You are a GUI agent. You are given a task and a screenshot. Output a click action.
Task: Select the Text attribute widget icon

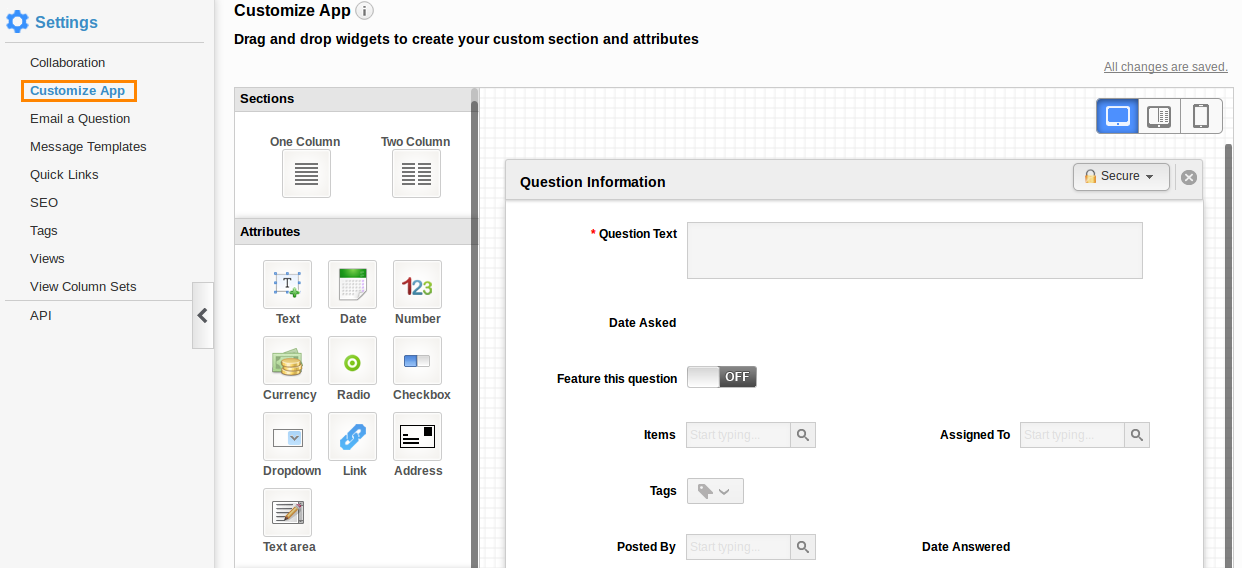pos(287,285)
